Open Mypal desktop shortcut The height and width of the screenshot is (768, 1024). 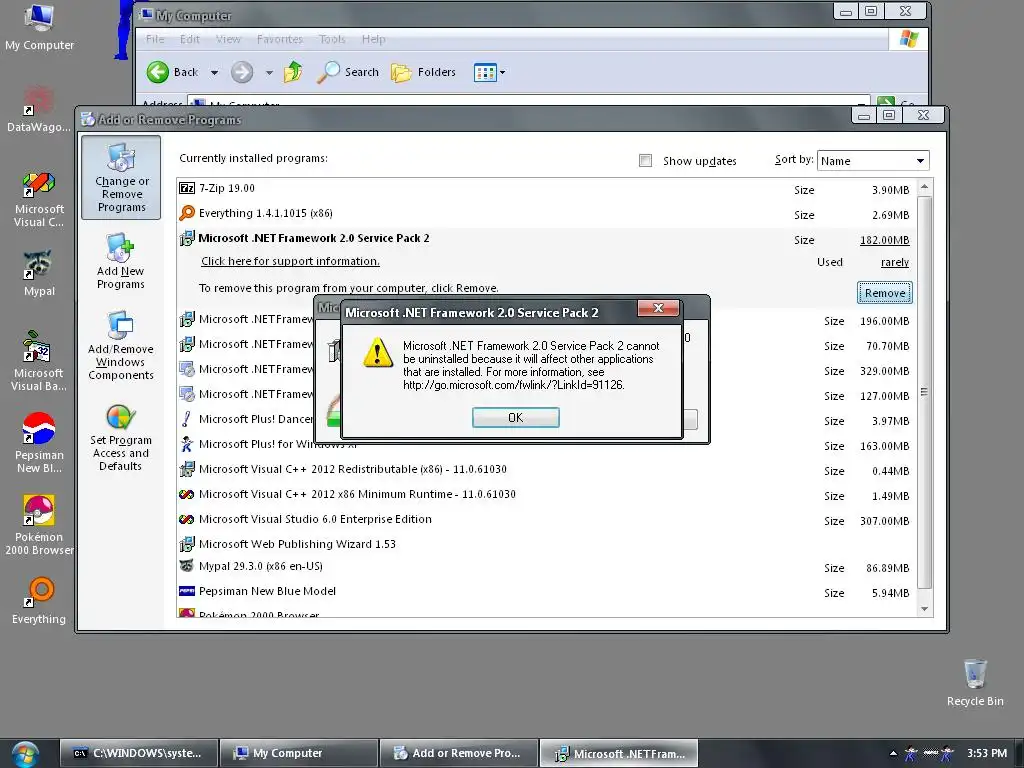[x=39, y=273]
